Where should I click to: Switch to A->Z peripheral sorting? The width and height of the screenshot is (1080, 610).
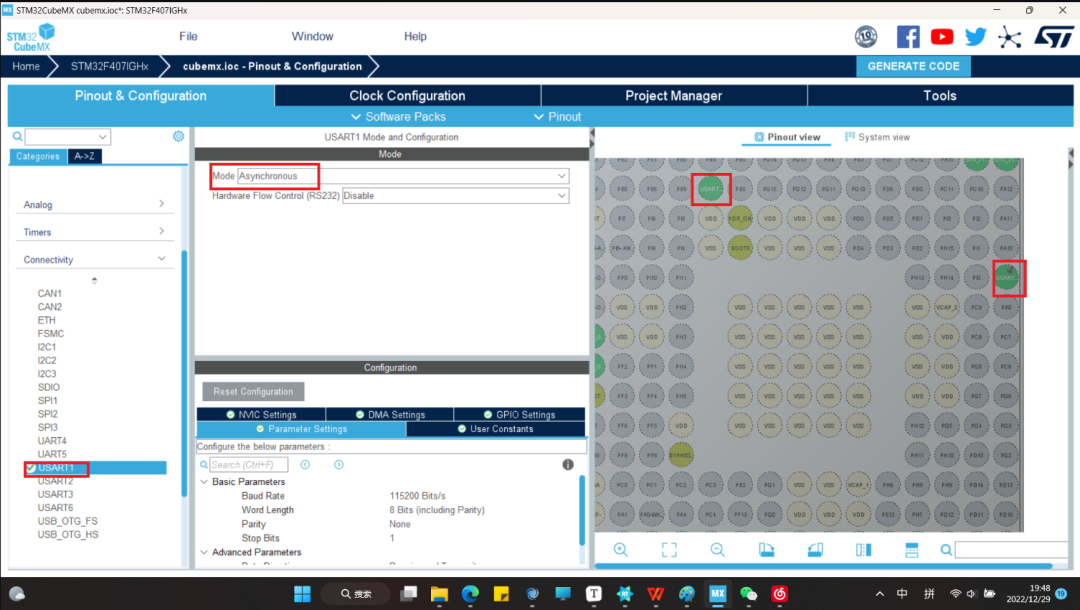(x=85, y=157)
